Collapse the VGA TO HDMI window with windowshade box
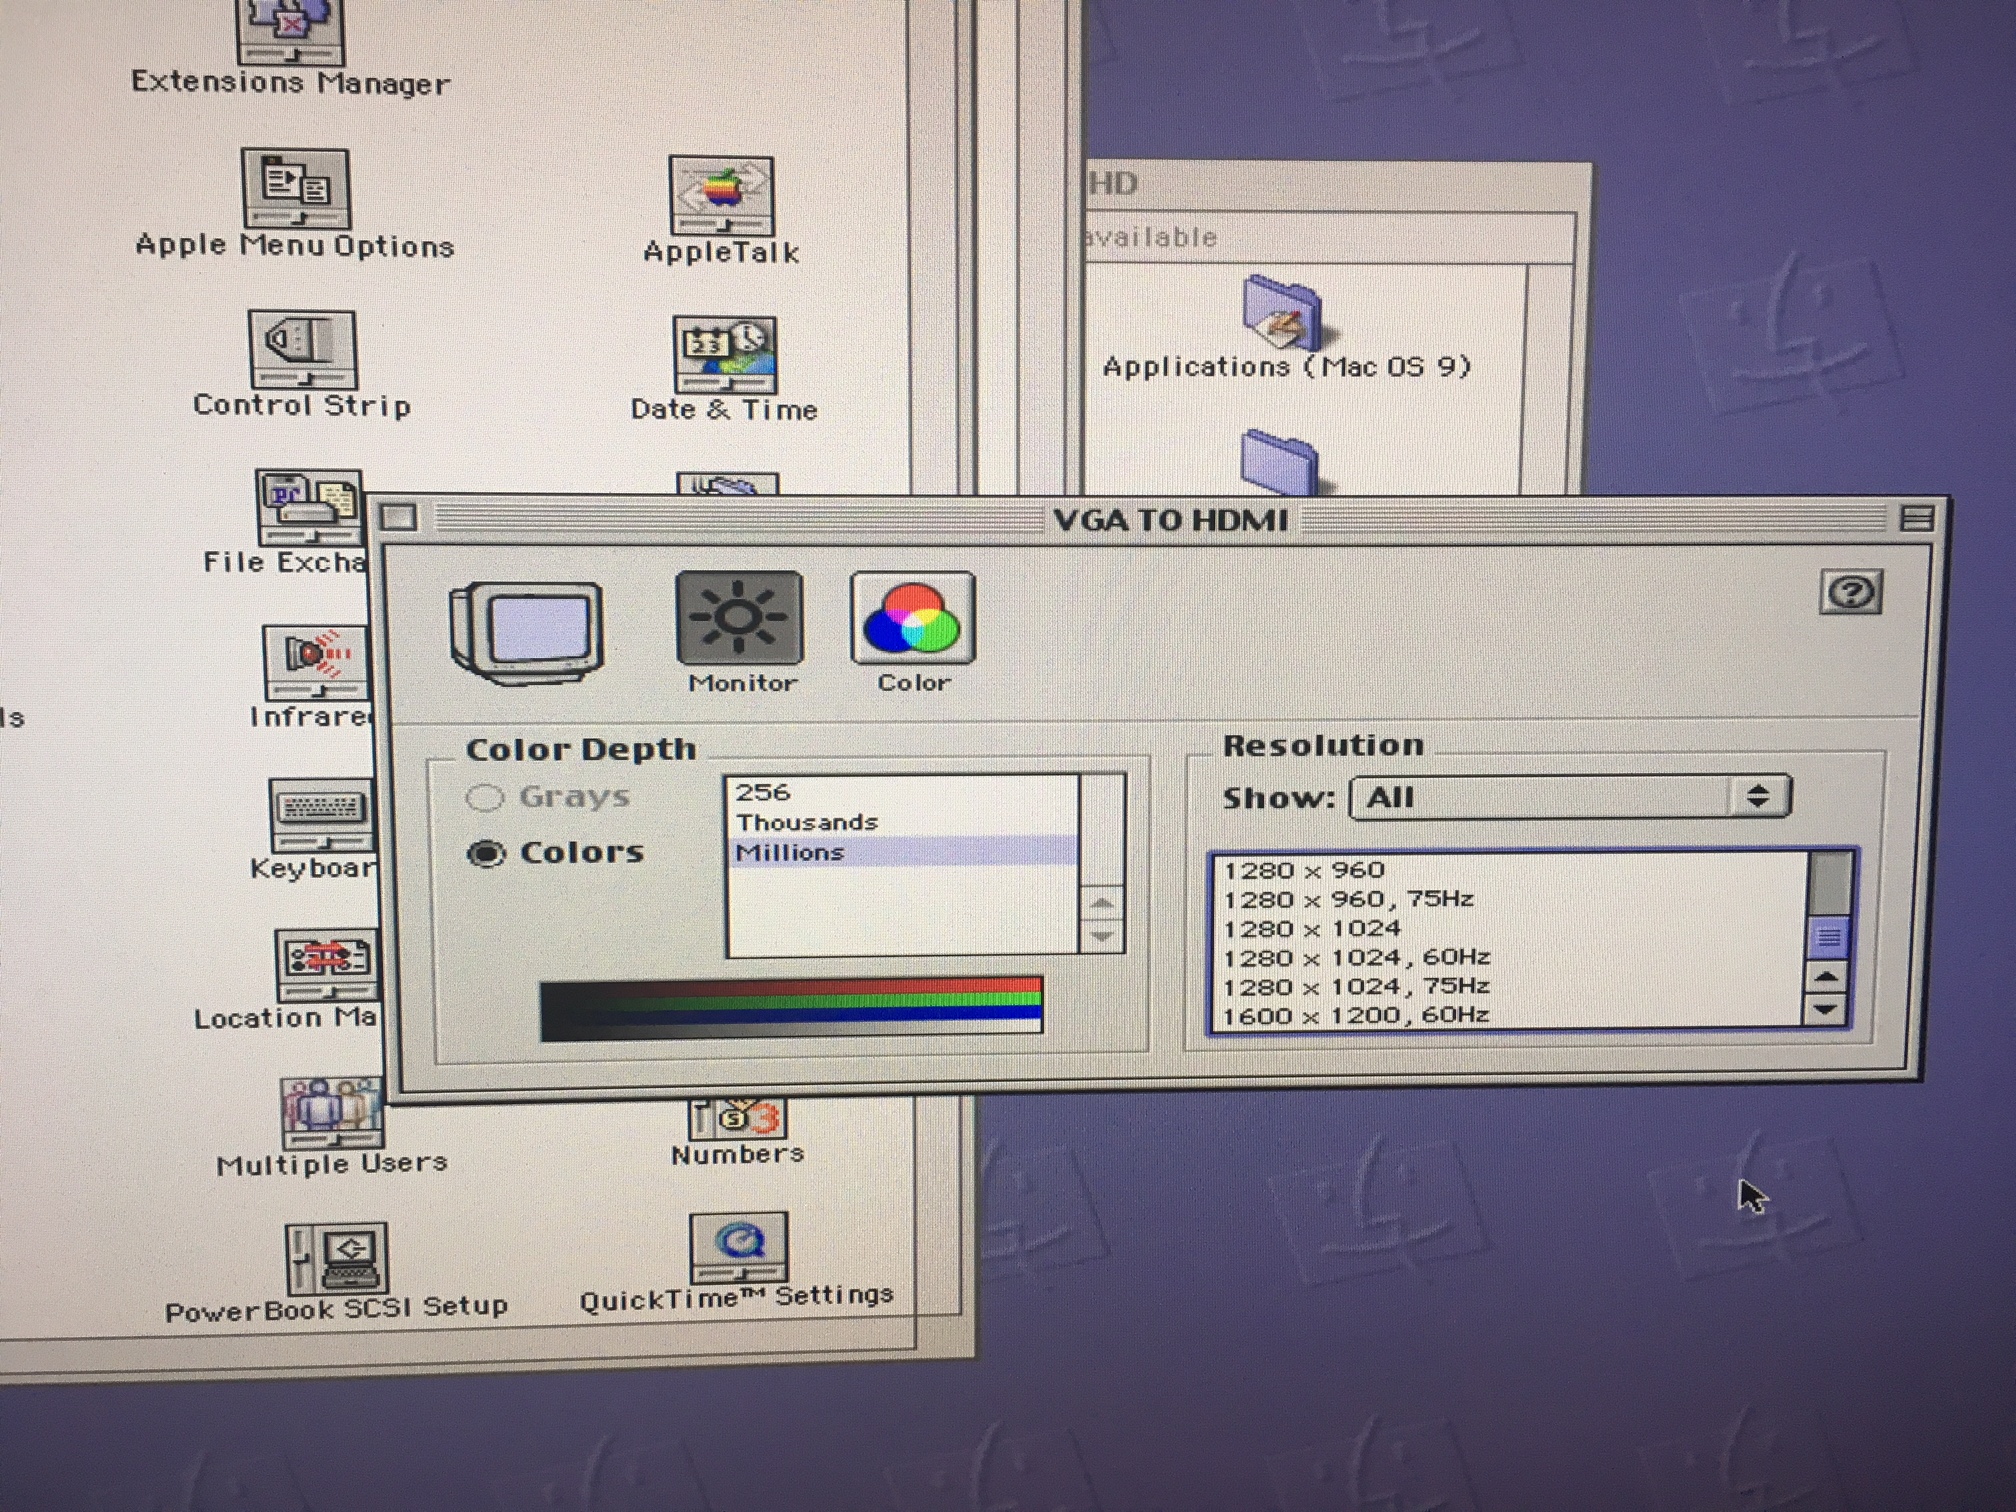The width and height of the screenshot is (2016, 1512). 1916,518
